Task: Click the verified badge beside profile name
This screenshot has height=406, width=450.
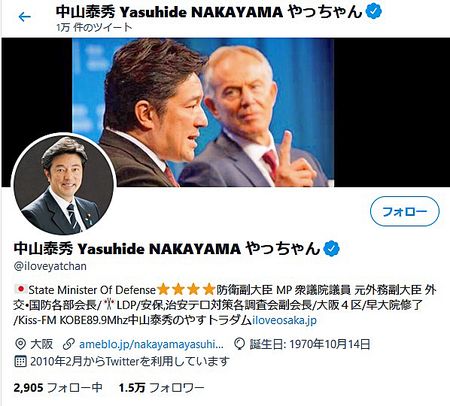Action: pos(332,249)
